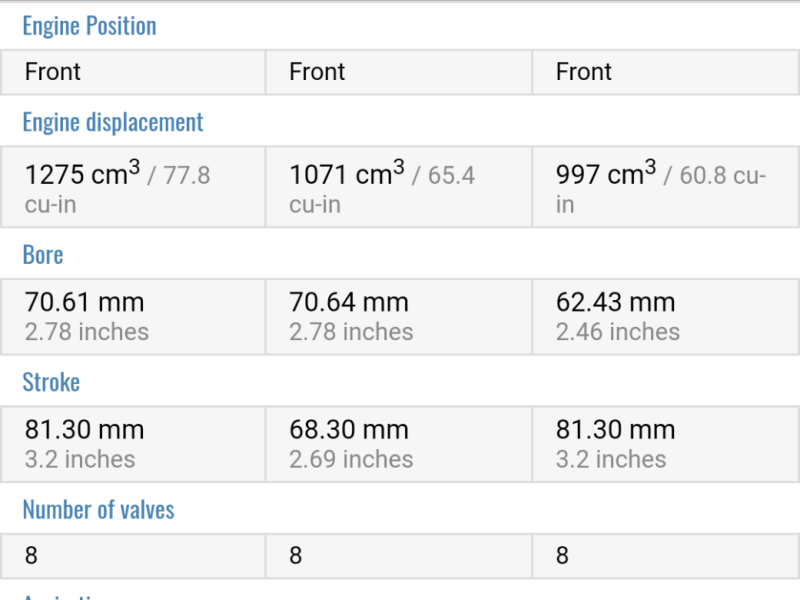Click the 70.61 mm bore cell

(133, 317)
